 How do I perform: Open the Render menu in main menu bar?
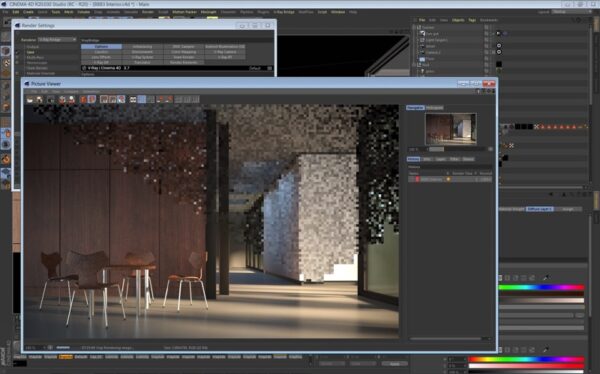coord(148,12)
